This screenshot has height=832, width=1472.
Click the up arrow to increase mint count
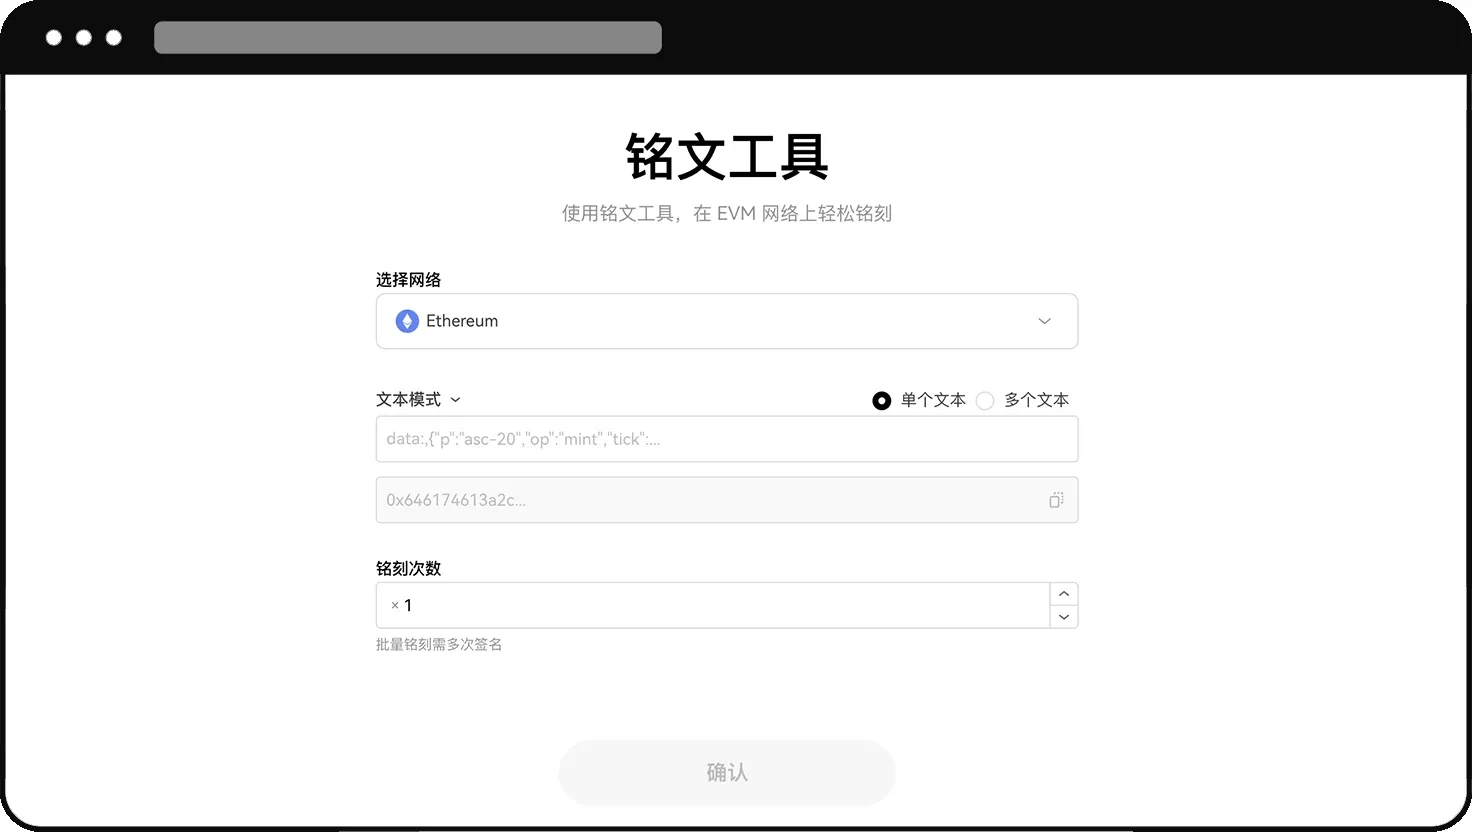coord(1064,592)
